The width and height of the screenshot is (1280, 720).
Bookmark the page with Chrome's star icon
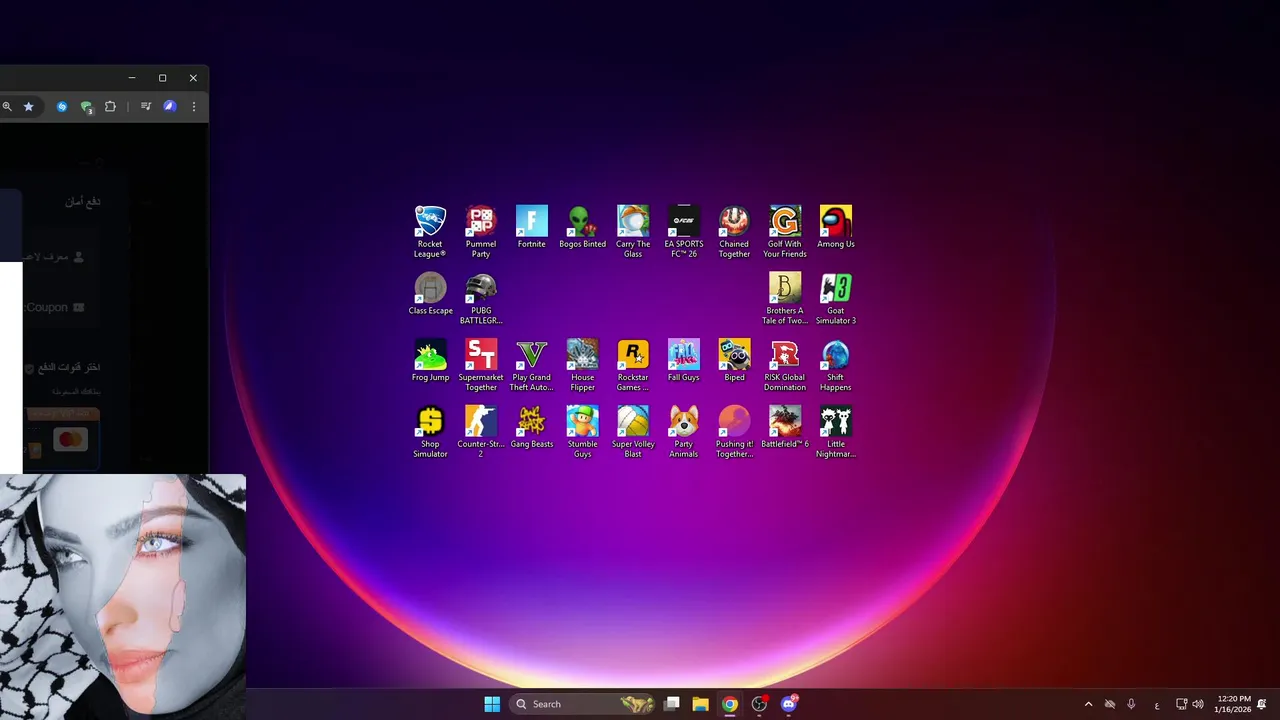tap(28, 106)
